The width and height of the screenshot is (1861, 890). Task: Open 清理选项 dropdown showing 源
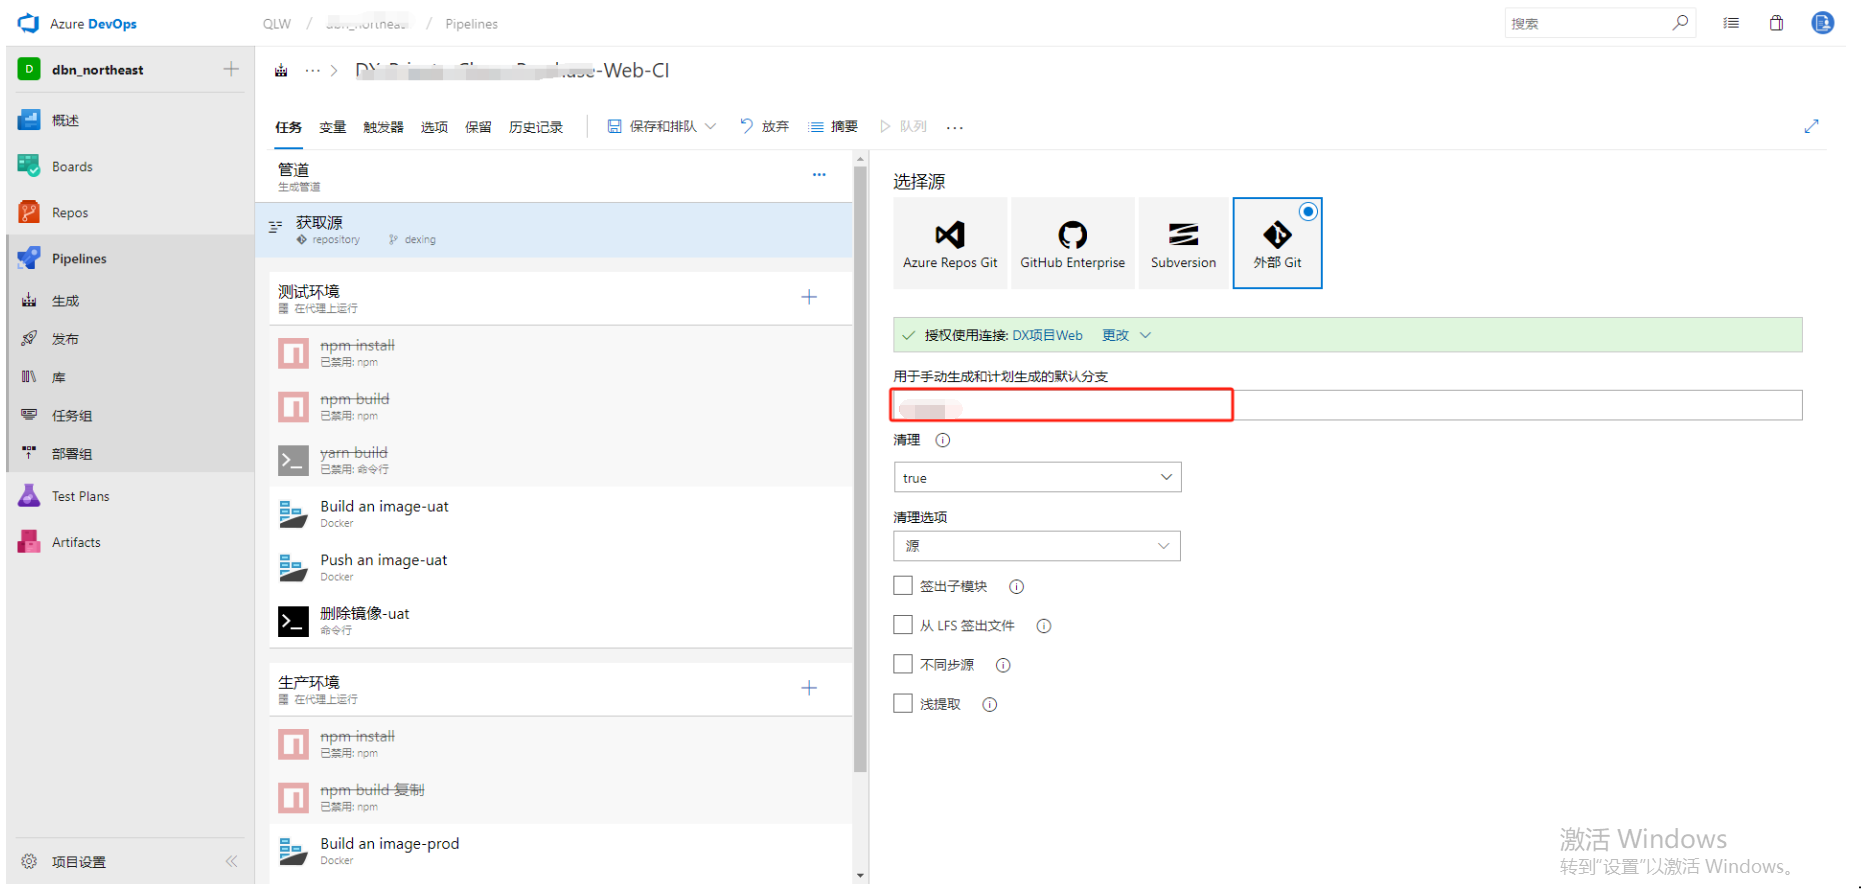tap(1037, 546)
